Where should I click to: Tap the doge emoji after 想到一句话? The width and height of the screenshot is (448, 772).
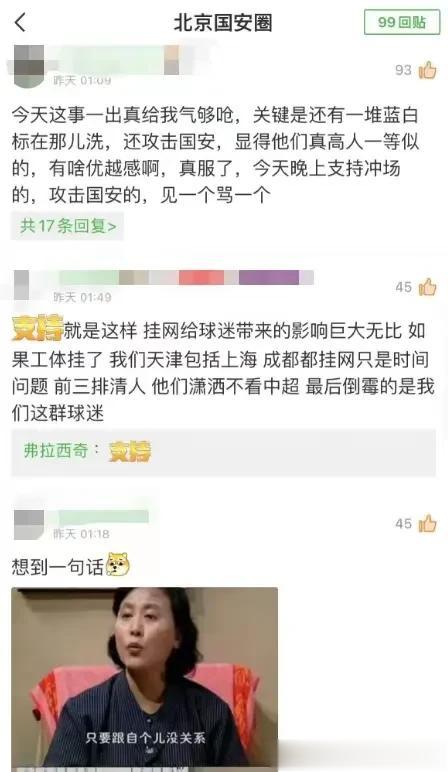coord(118,564)
